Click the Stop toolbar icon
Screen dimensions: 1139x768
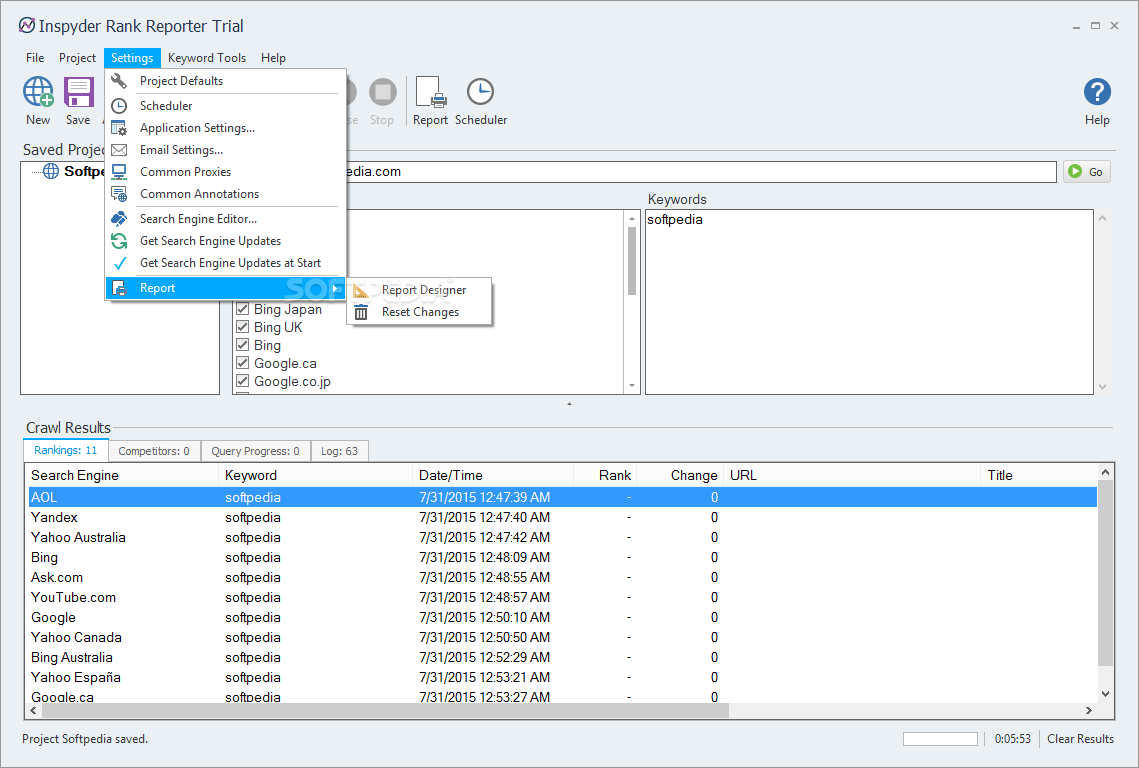382,92
